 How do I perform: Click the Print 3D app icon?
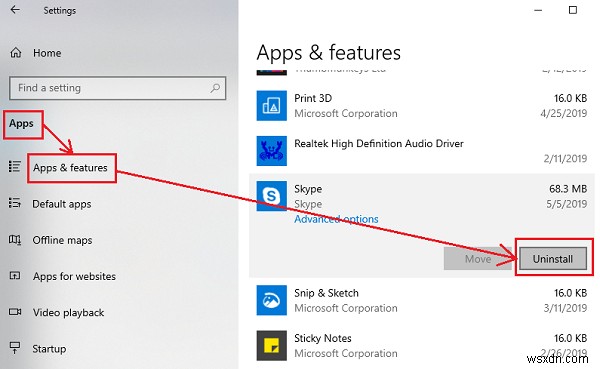pos(271,106)
